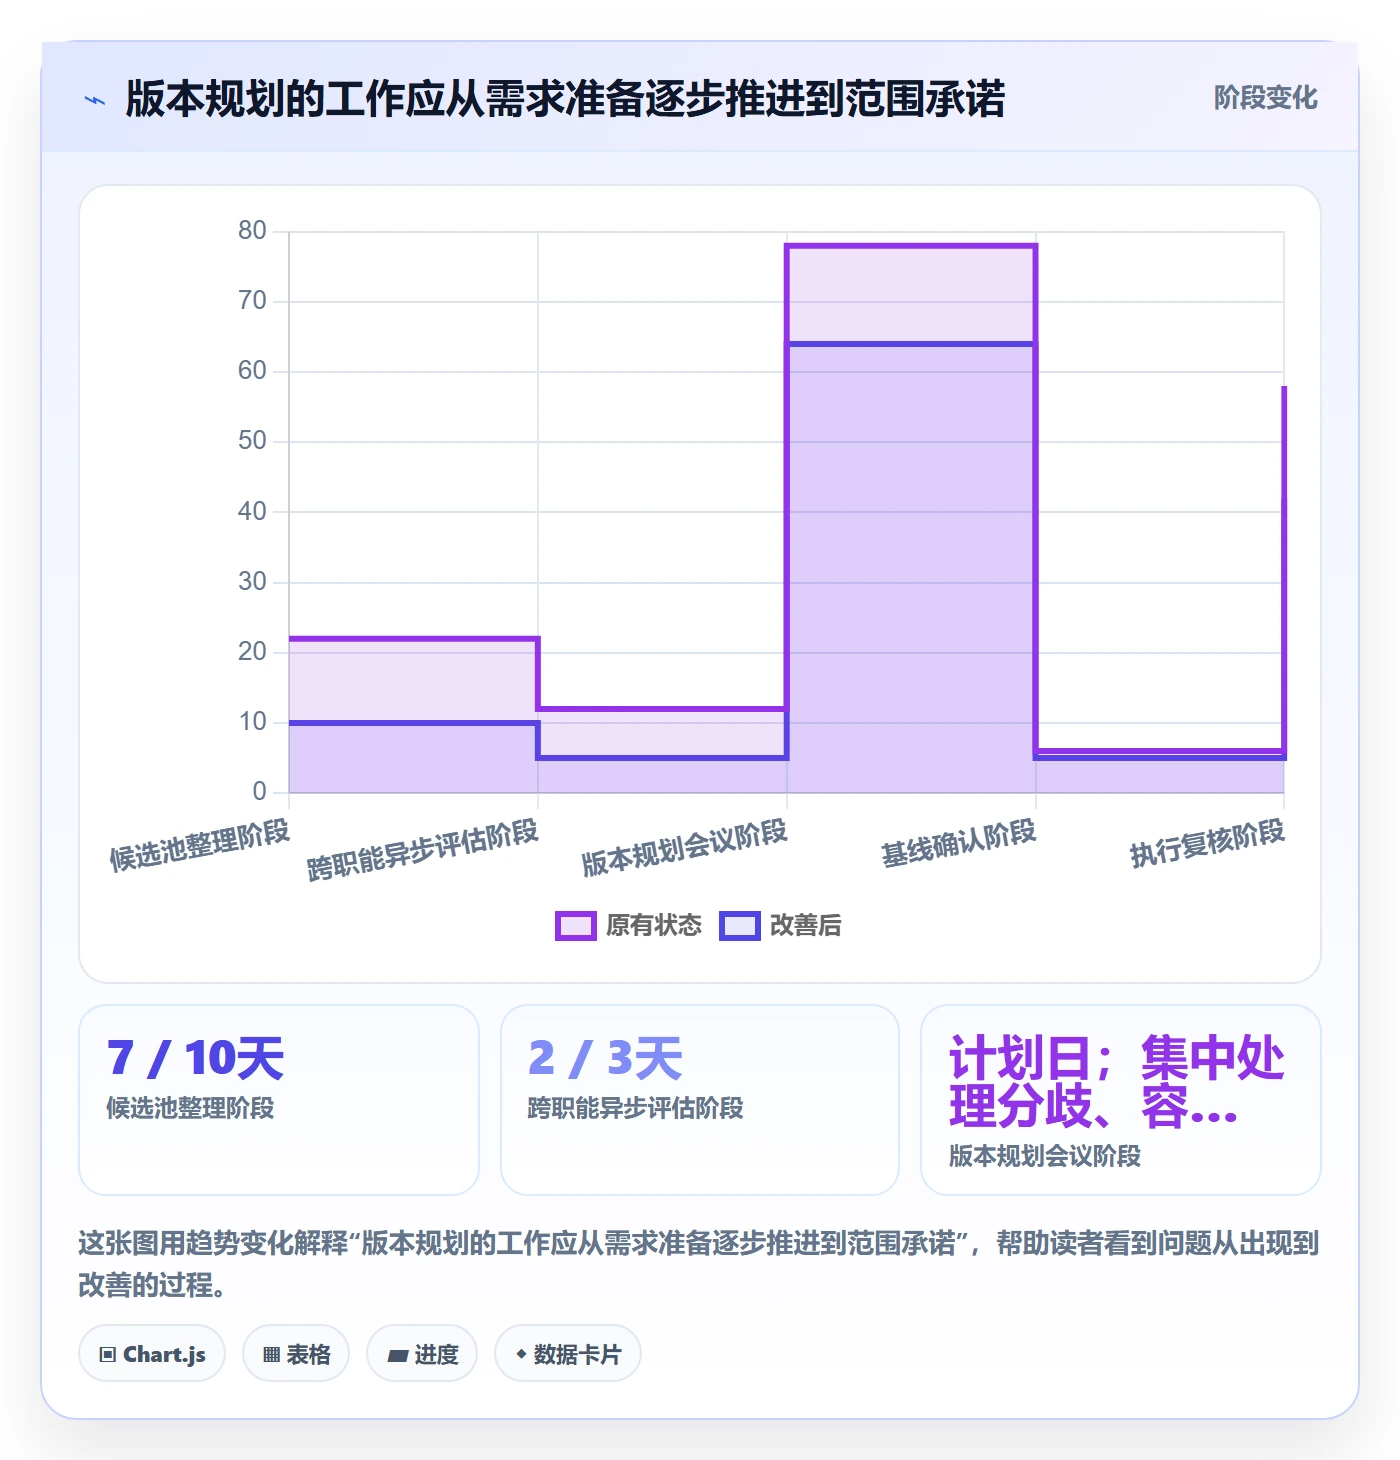Click the 7 / 10天 stat value
1400x1460 pixels.
[x=196, y=1058]
